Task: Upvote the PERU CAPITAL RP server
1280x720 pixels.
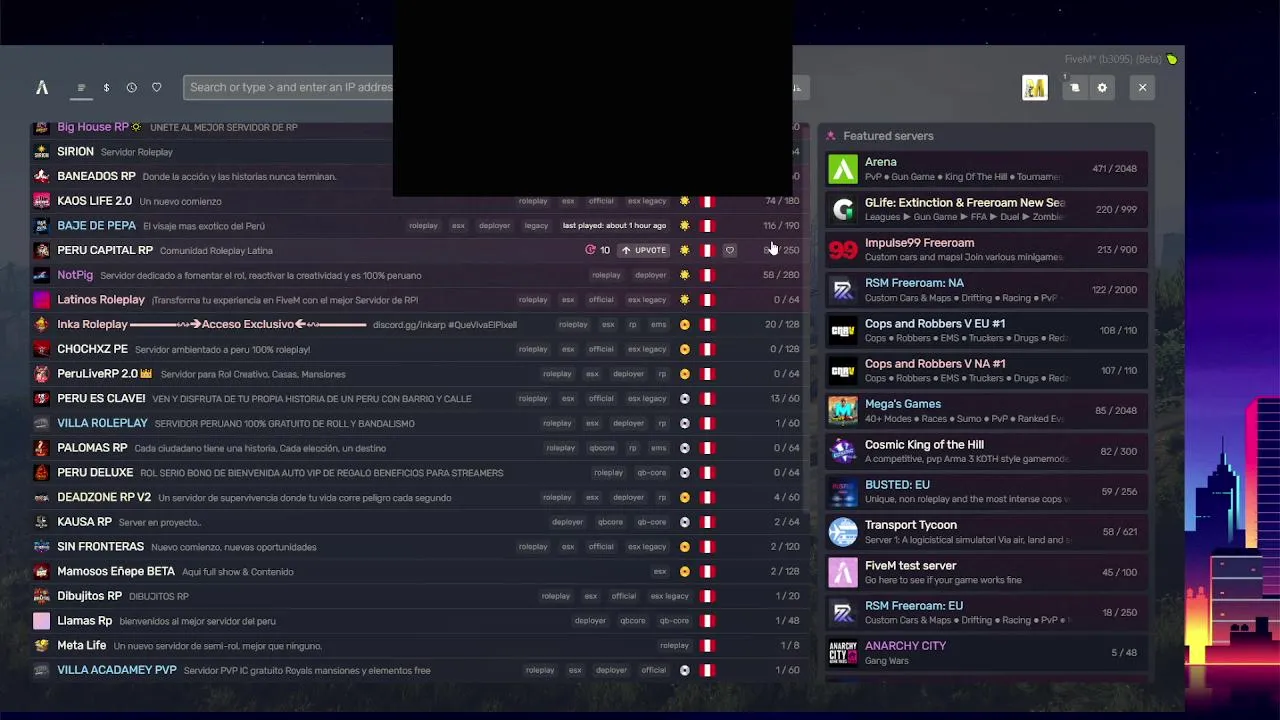Action: 644,250
